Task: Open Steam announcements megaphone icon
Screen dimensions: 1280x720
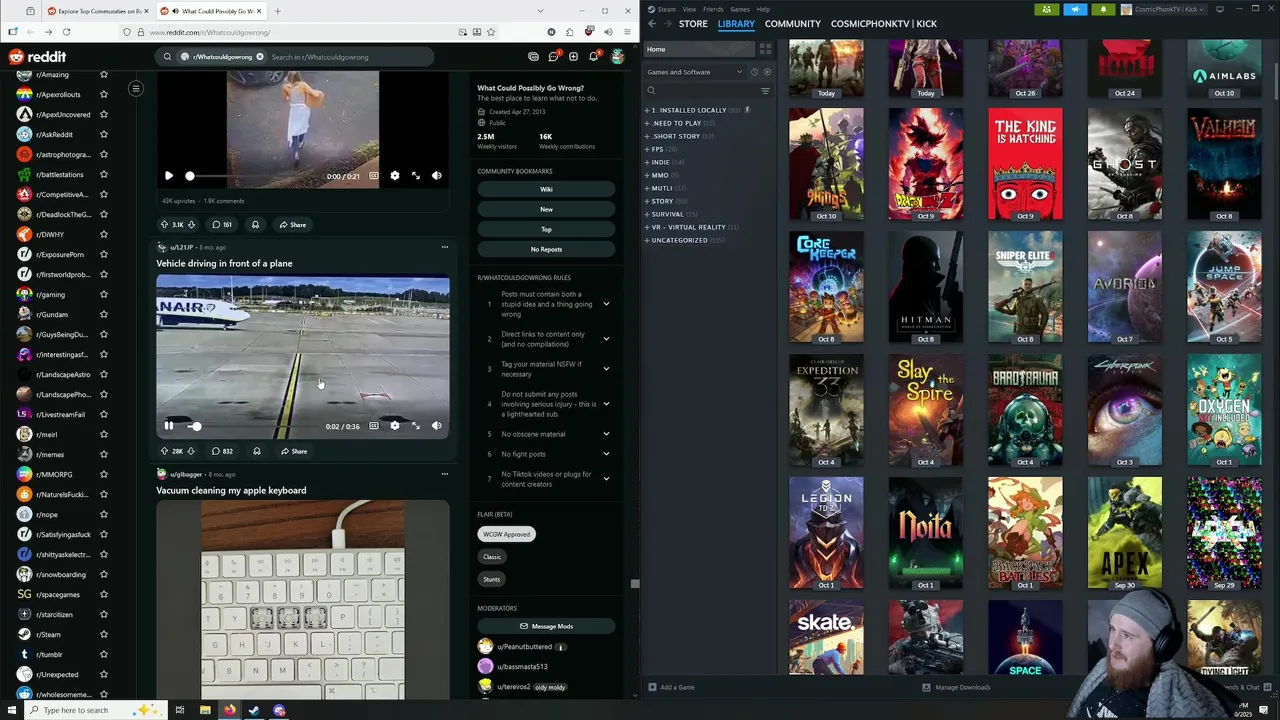Action: pyautogui.click(x=1075, y=9)
